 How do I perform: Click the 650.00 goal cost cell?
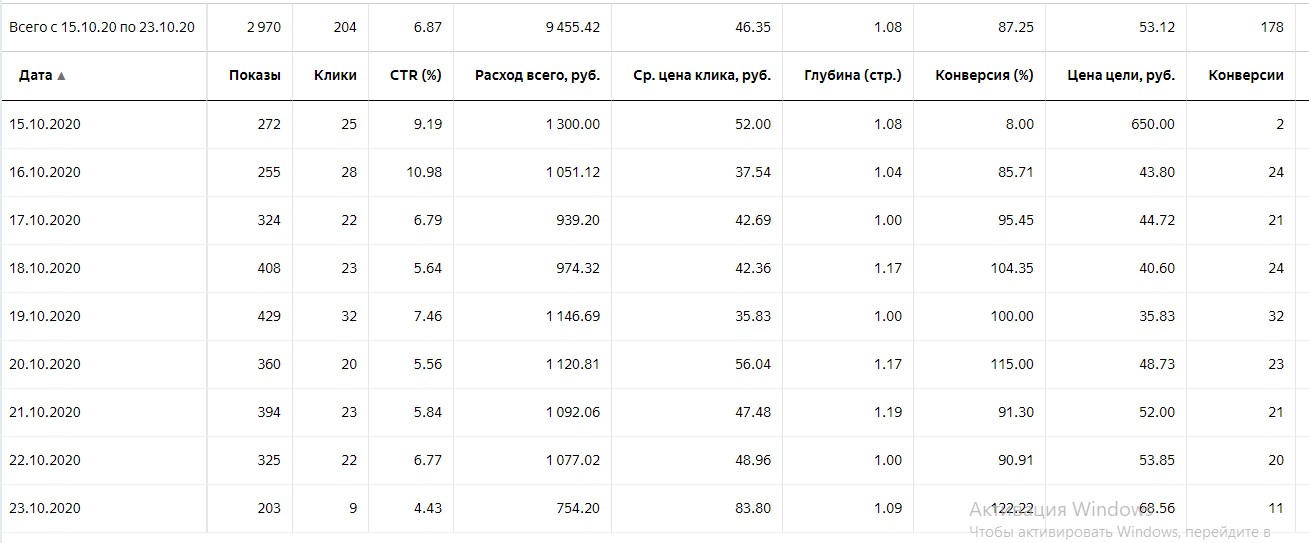click(1153, 124)
